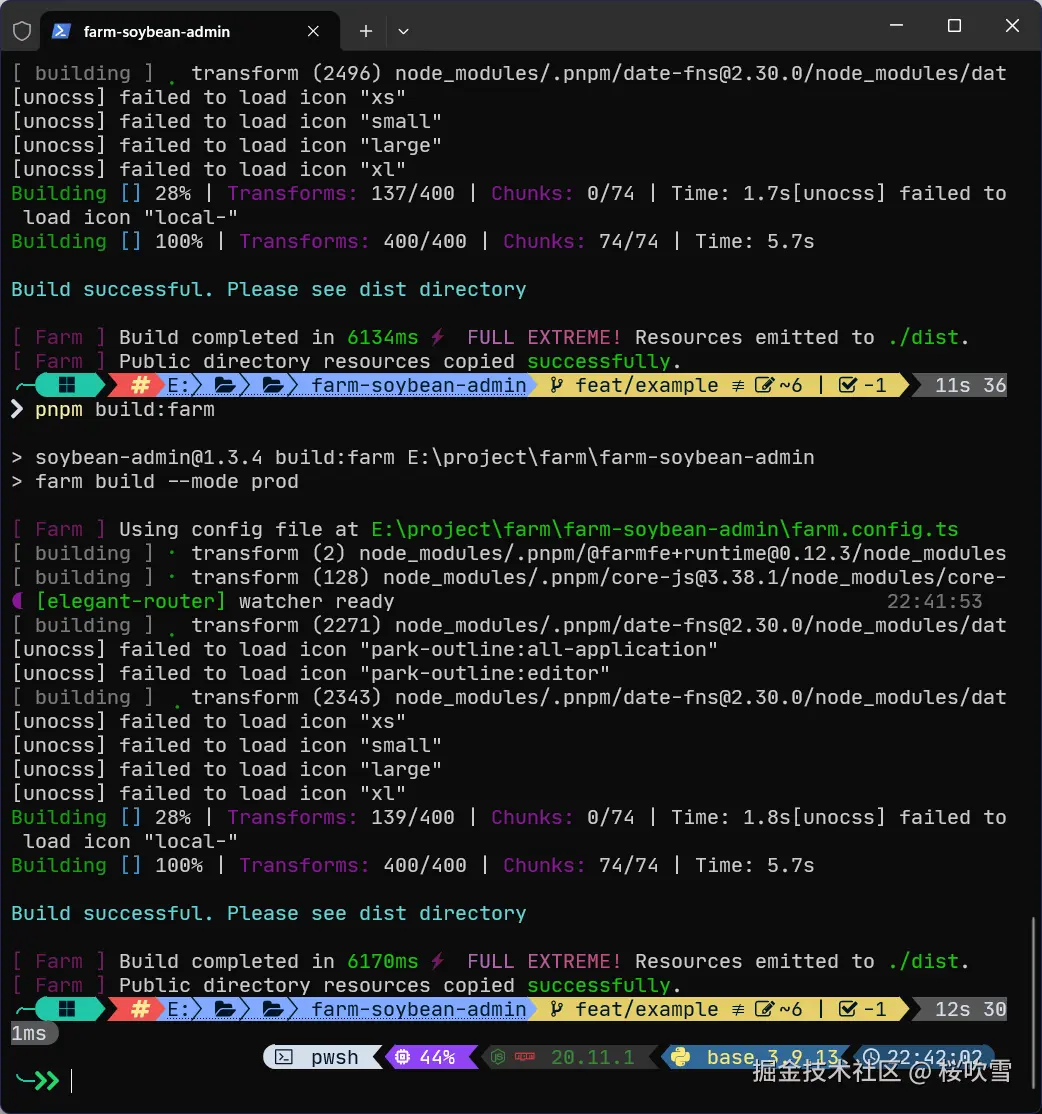Place cursor at the empty command input line
Screen dimensions: 1042x1114
point(72,1081)
